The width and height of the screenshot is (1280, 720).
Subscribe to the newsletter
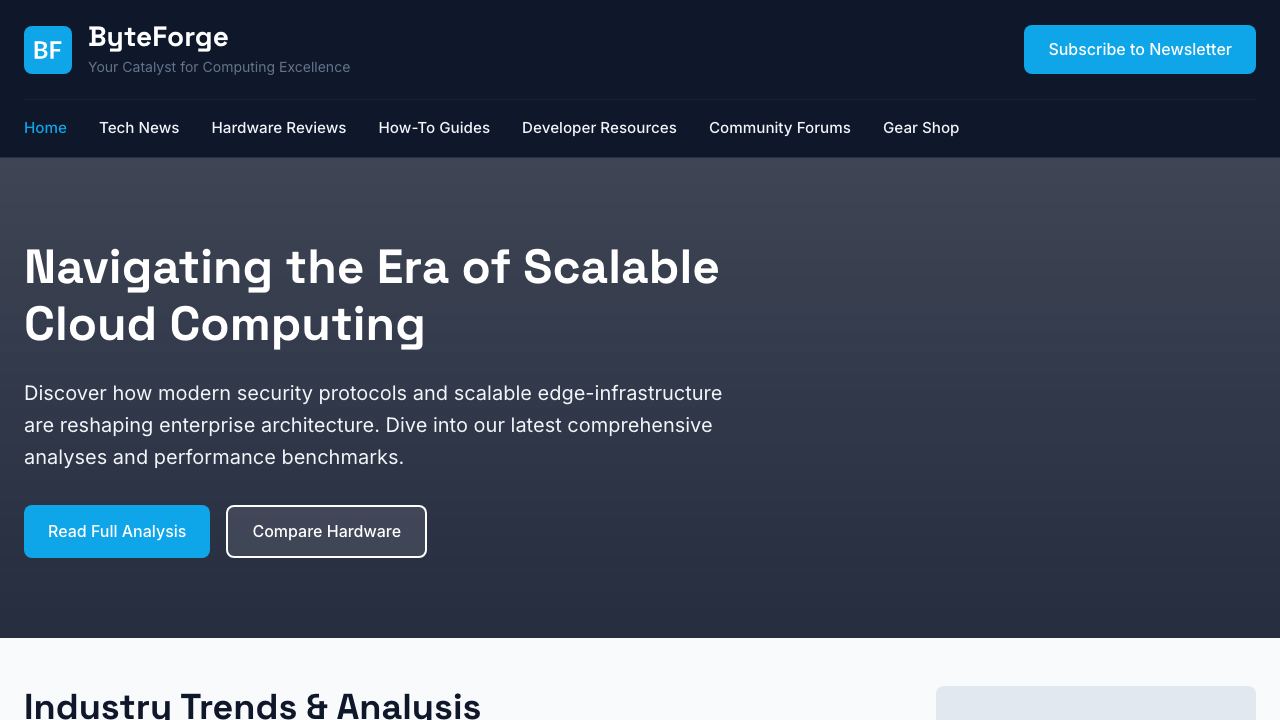1139,49
